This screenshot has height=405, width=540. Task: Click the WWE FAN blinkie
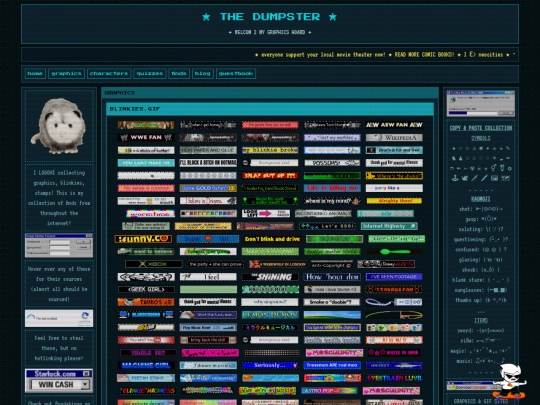[x=146, y=137]
